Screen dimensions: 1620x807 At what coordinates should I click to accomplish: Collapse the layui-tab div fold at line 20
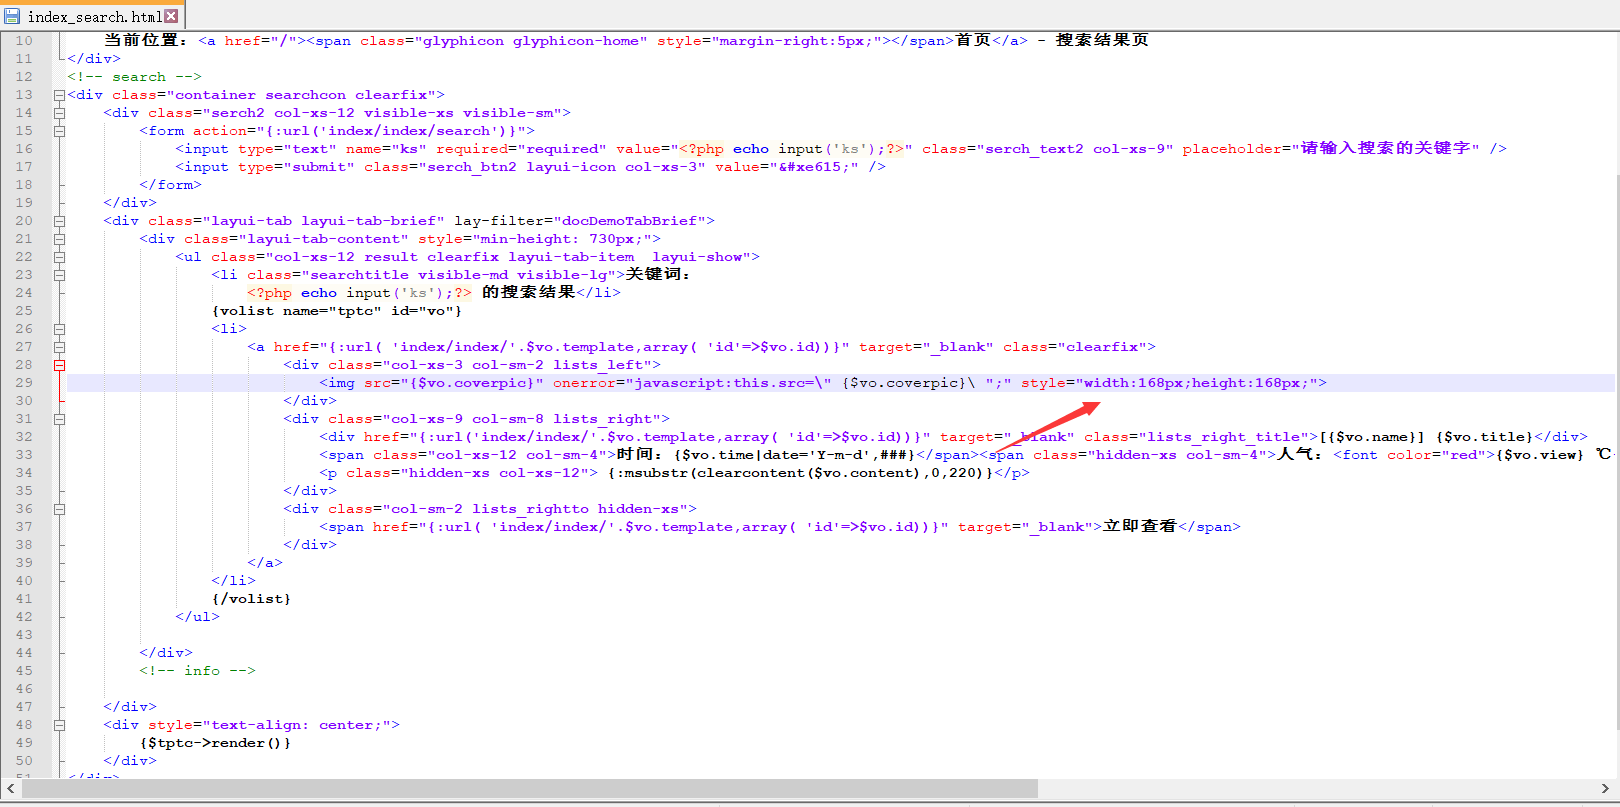(x=59, y=221)
